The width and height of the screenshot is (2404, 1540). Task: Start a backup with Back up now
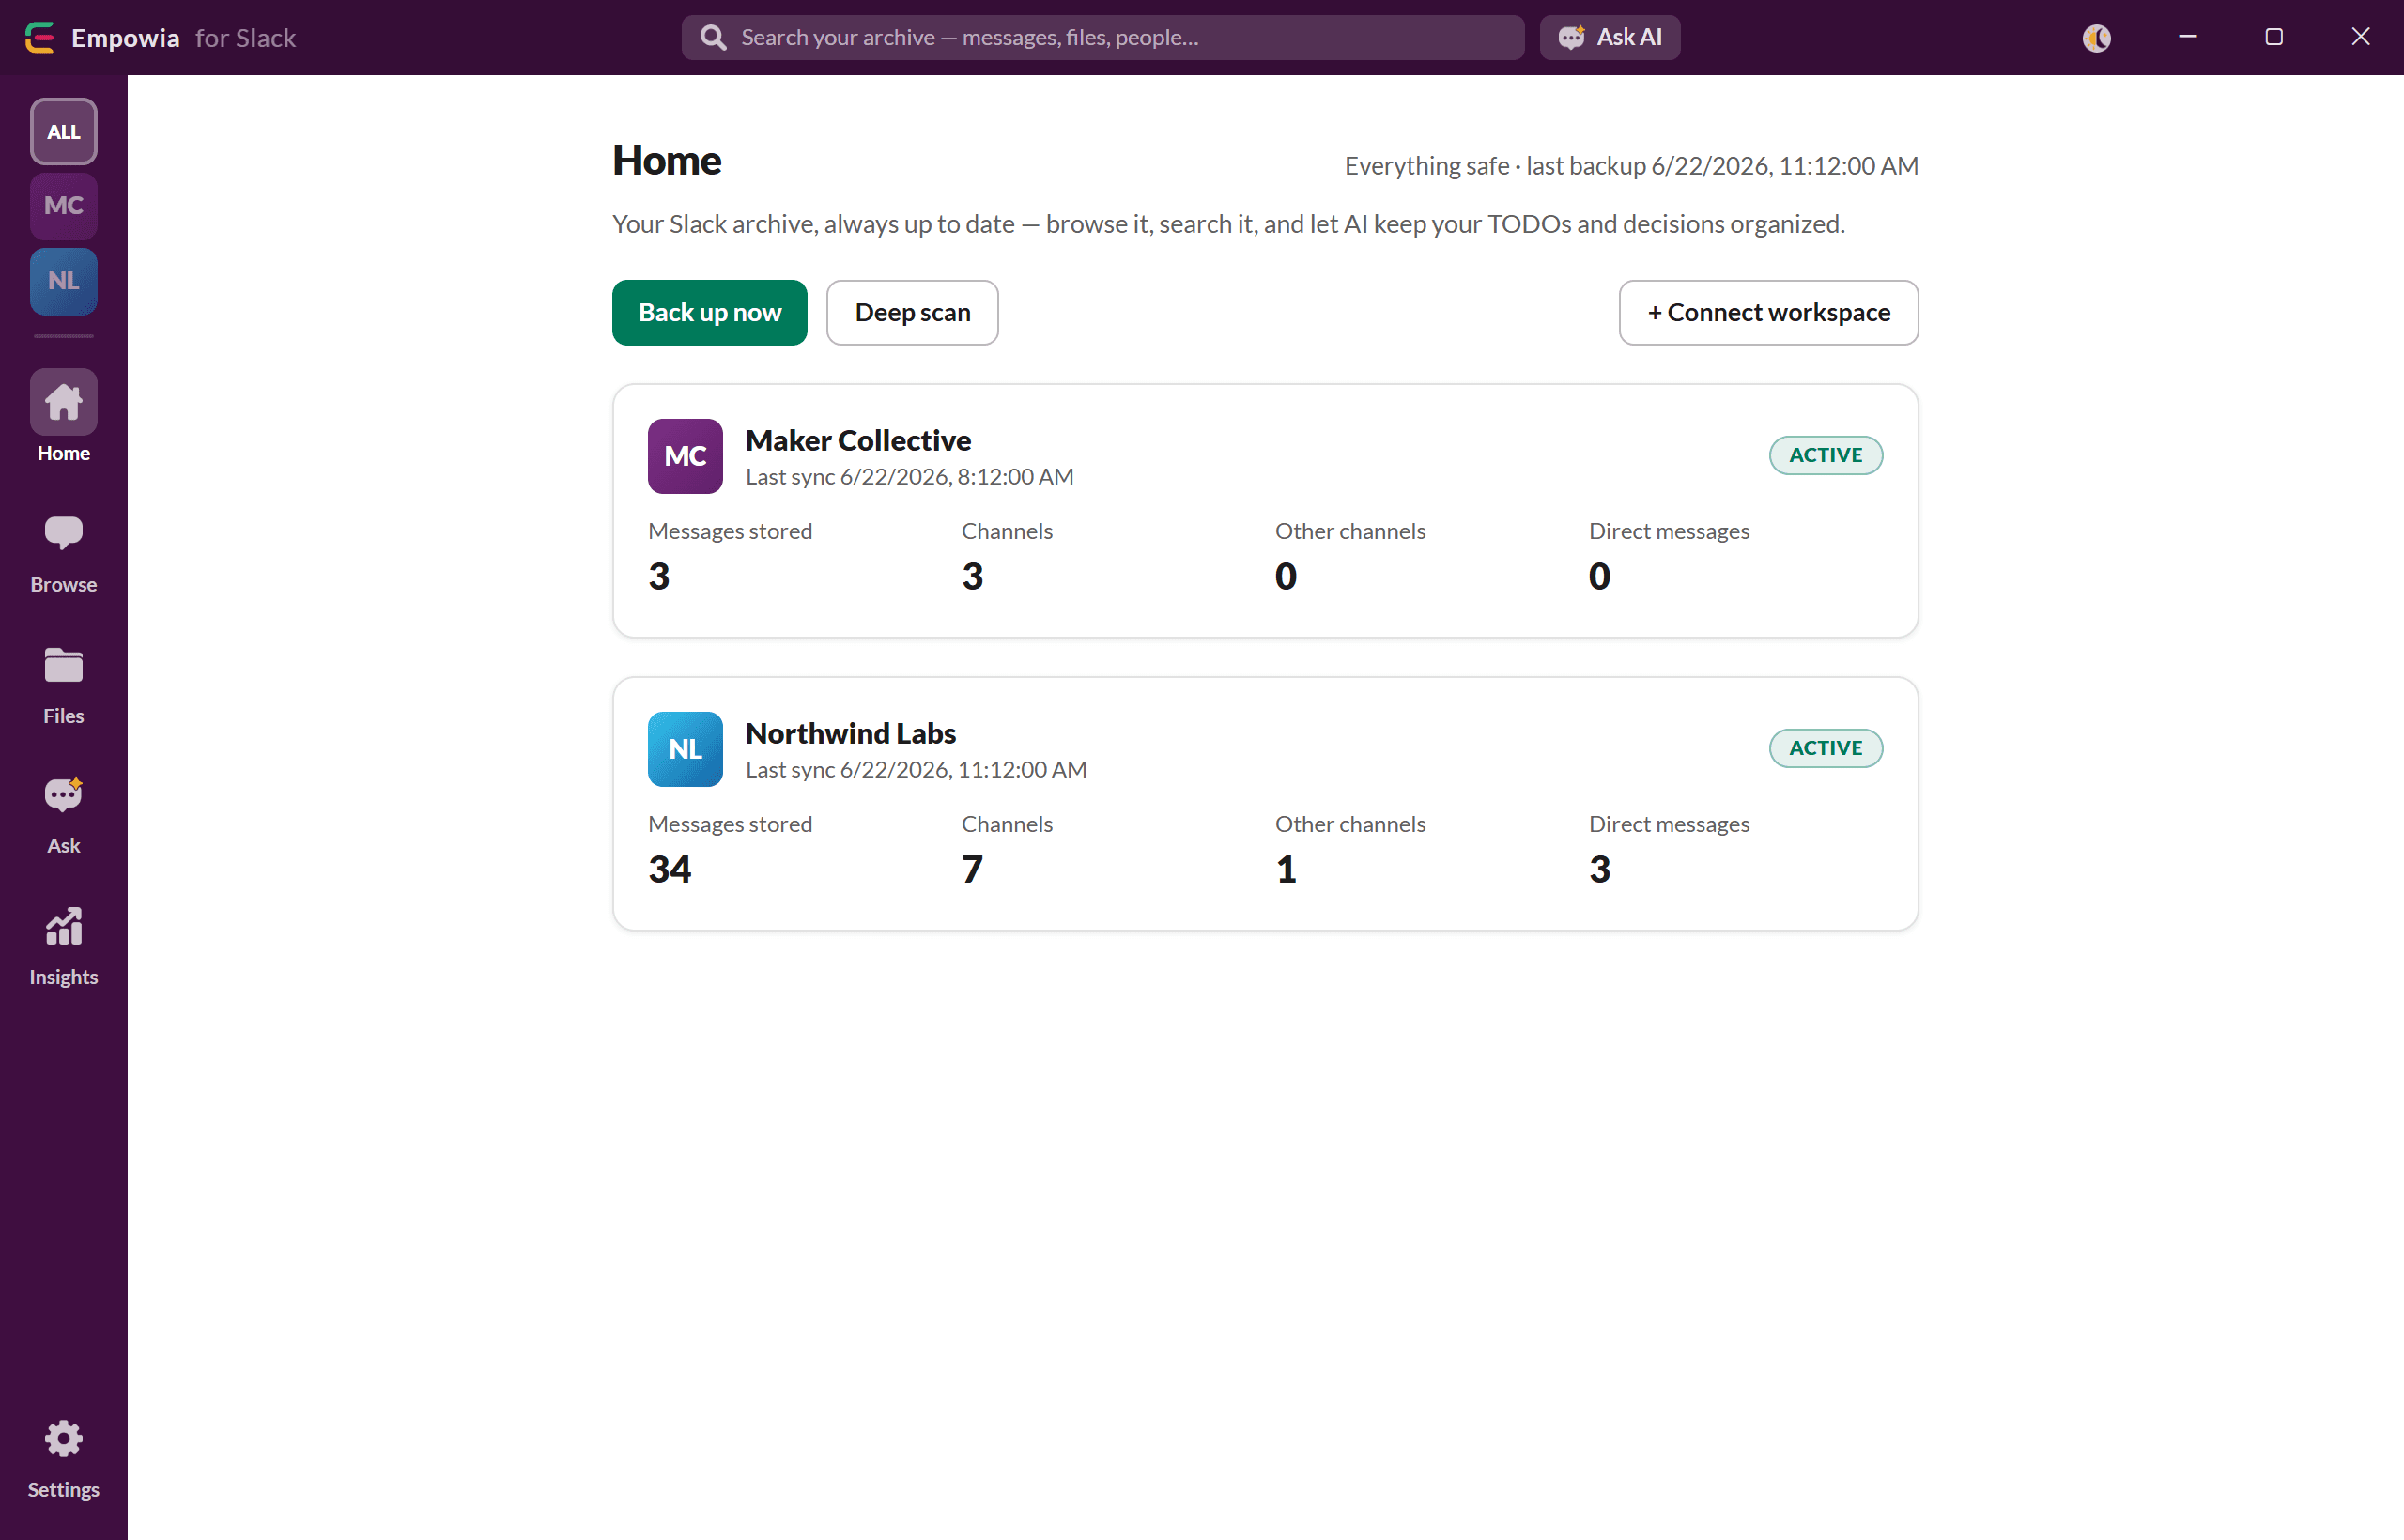click(x=710, y=313)
